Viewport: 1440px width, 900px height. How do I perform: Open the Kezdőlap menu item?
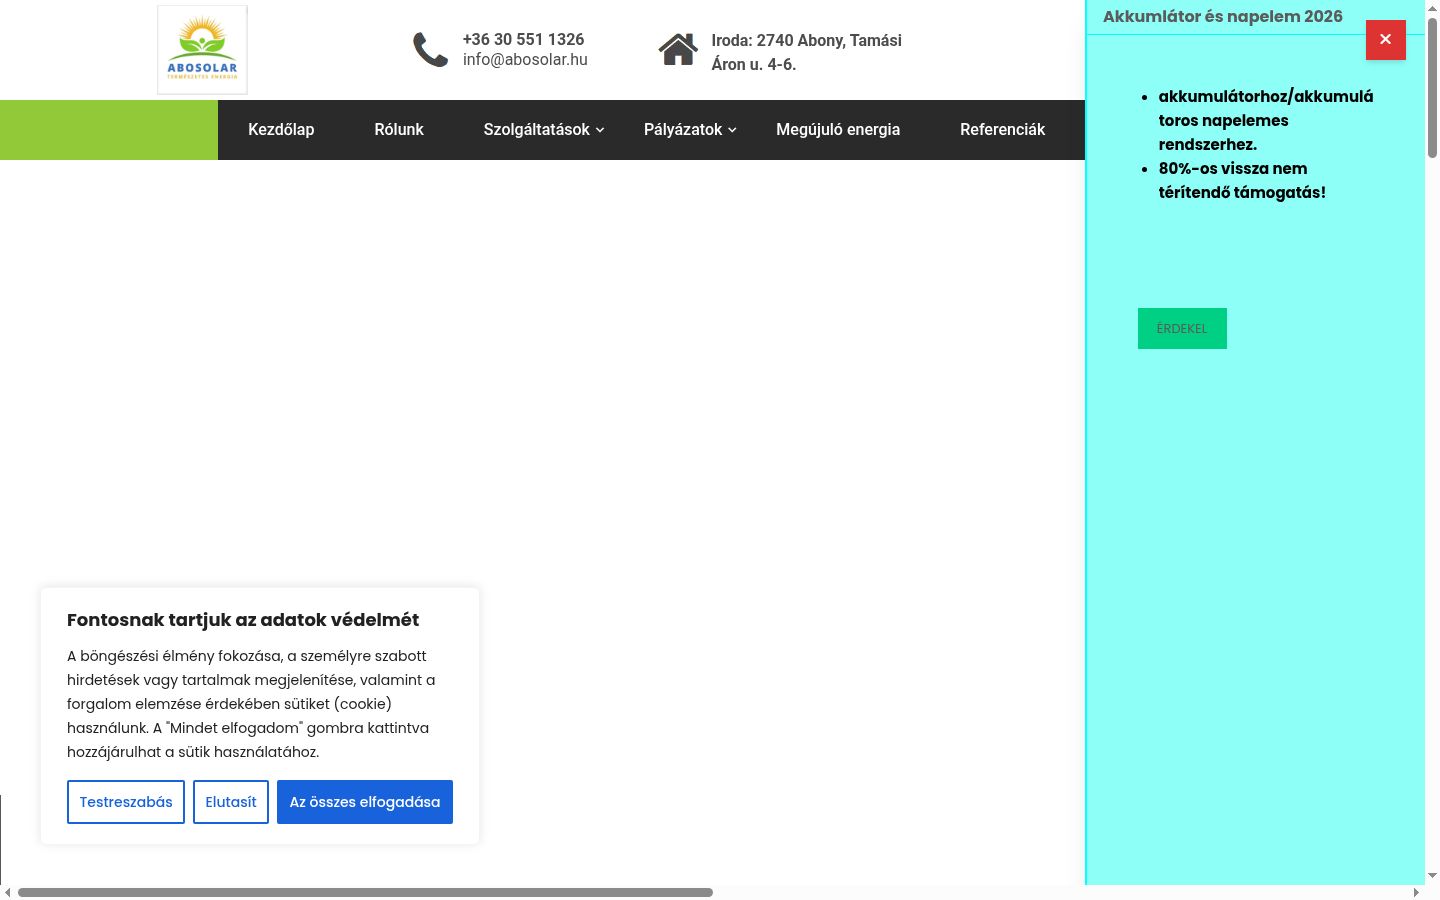click(x=281, y=130)
